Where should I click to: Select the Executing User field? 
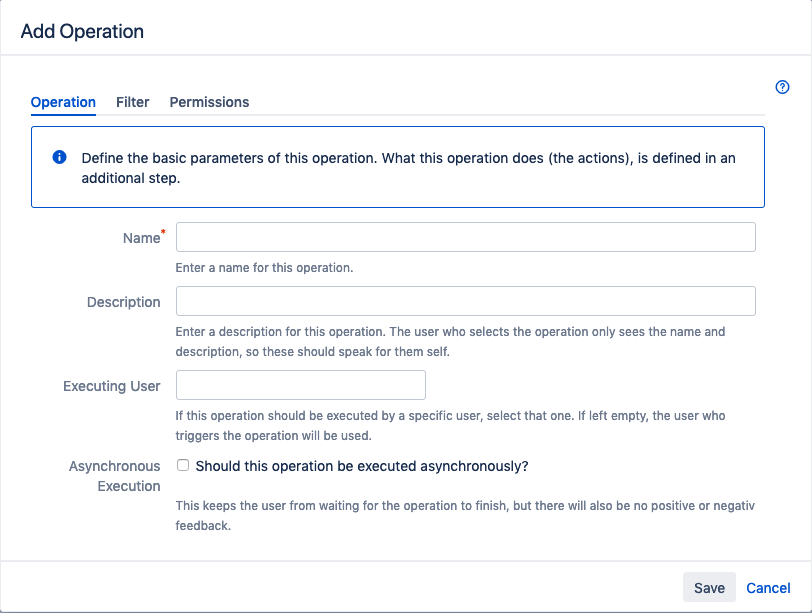point(301,385)
